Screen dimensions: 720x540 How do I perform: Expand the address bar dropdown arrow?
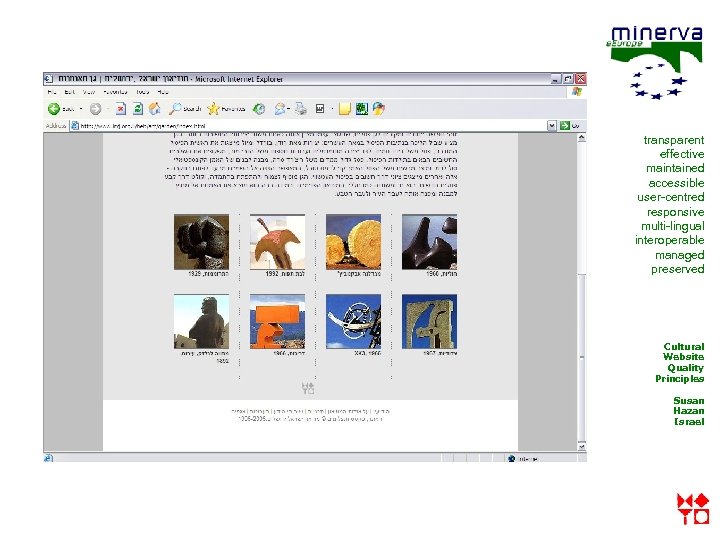pos(552,125)
